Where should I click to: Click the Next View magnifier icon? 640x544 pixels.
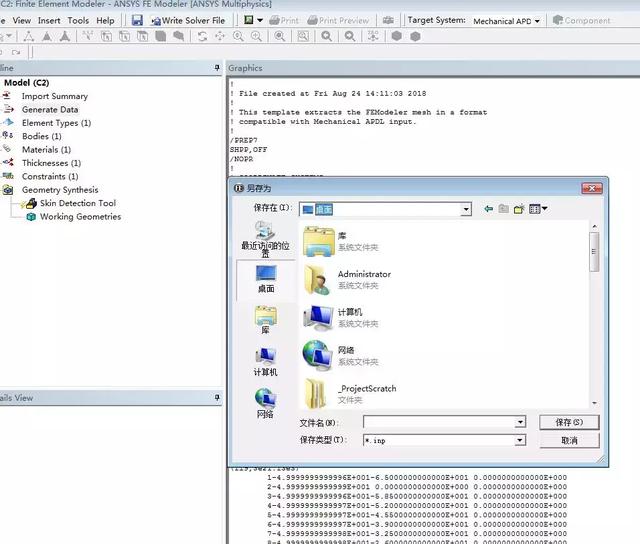click(350, 36)
